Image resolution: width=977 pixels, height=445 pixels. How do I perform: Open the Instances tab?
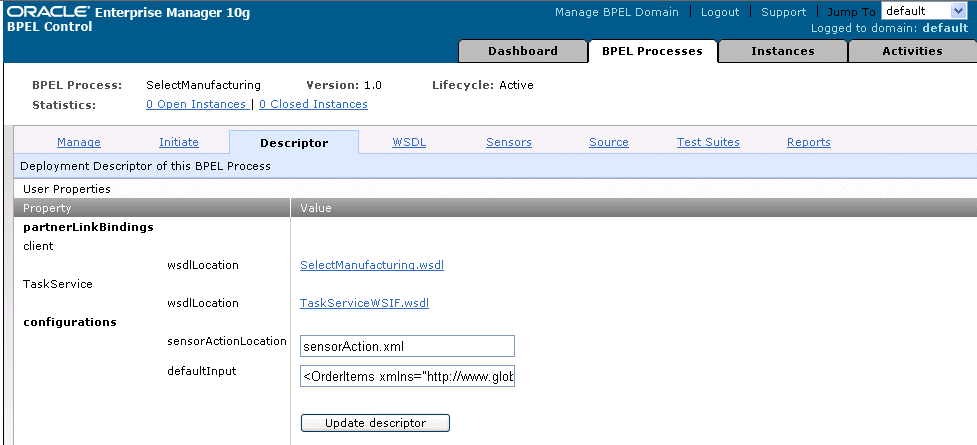point(783,51)
